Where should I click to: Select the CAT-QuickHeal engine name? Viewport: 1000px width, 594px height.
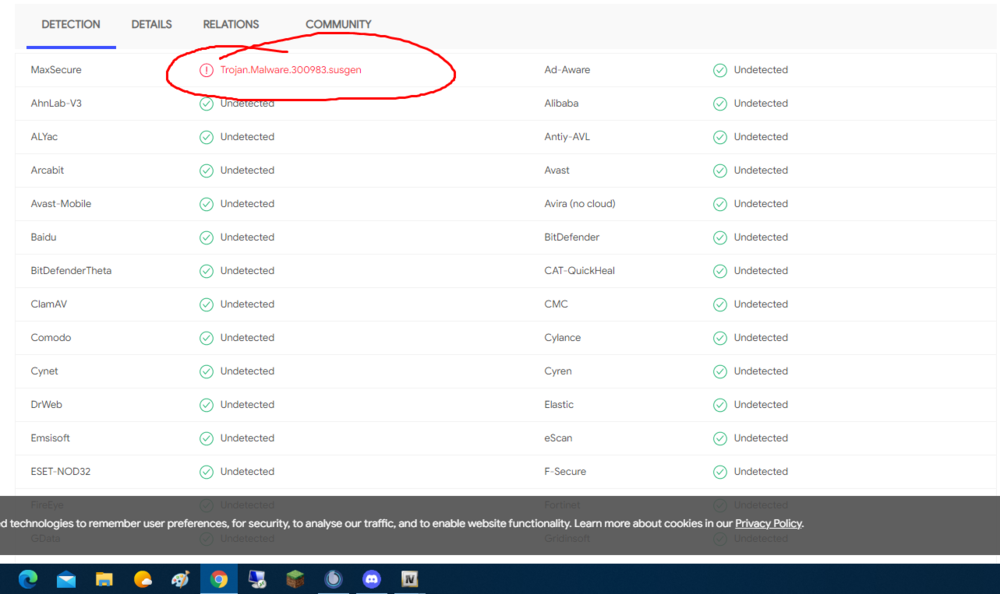click(x=580, y=271)
